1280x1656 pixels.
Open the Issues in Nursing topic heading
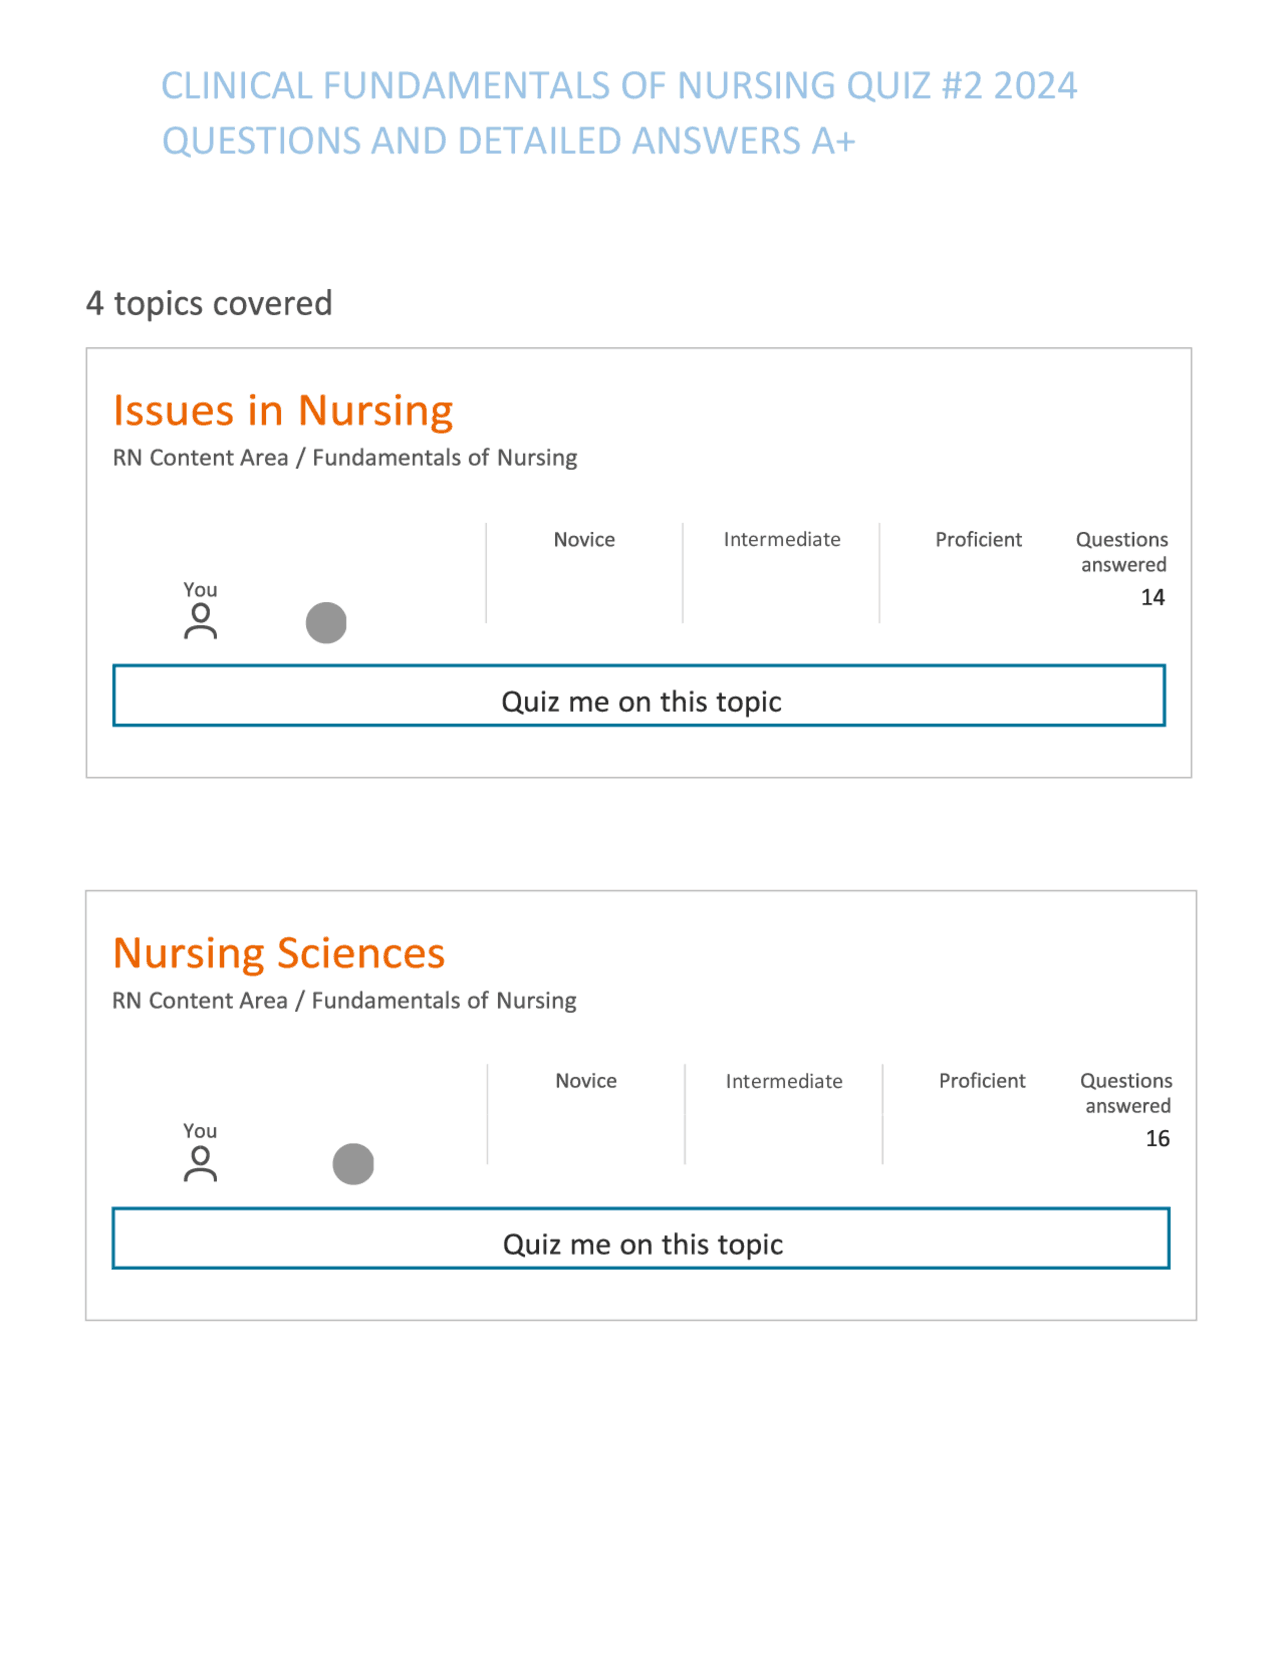(x=284, y=410)
